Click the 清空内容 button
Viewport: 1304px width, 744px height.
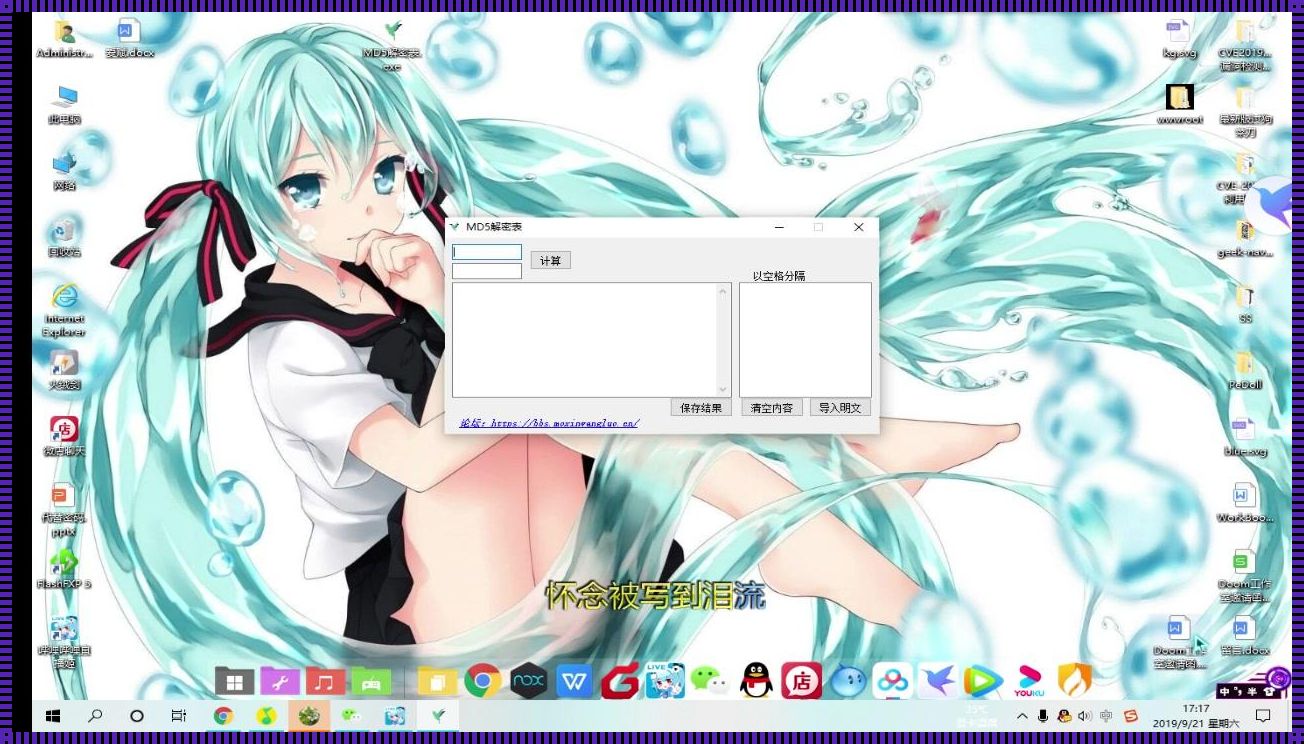(772, 408)
